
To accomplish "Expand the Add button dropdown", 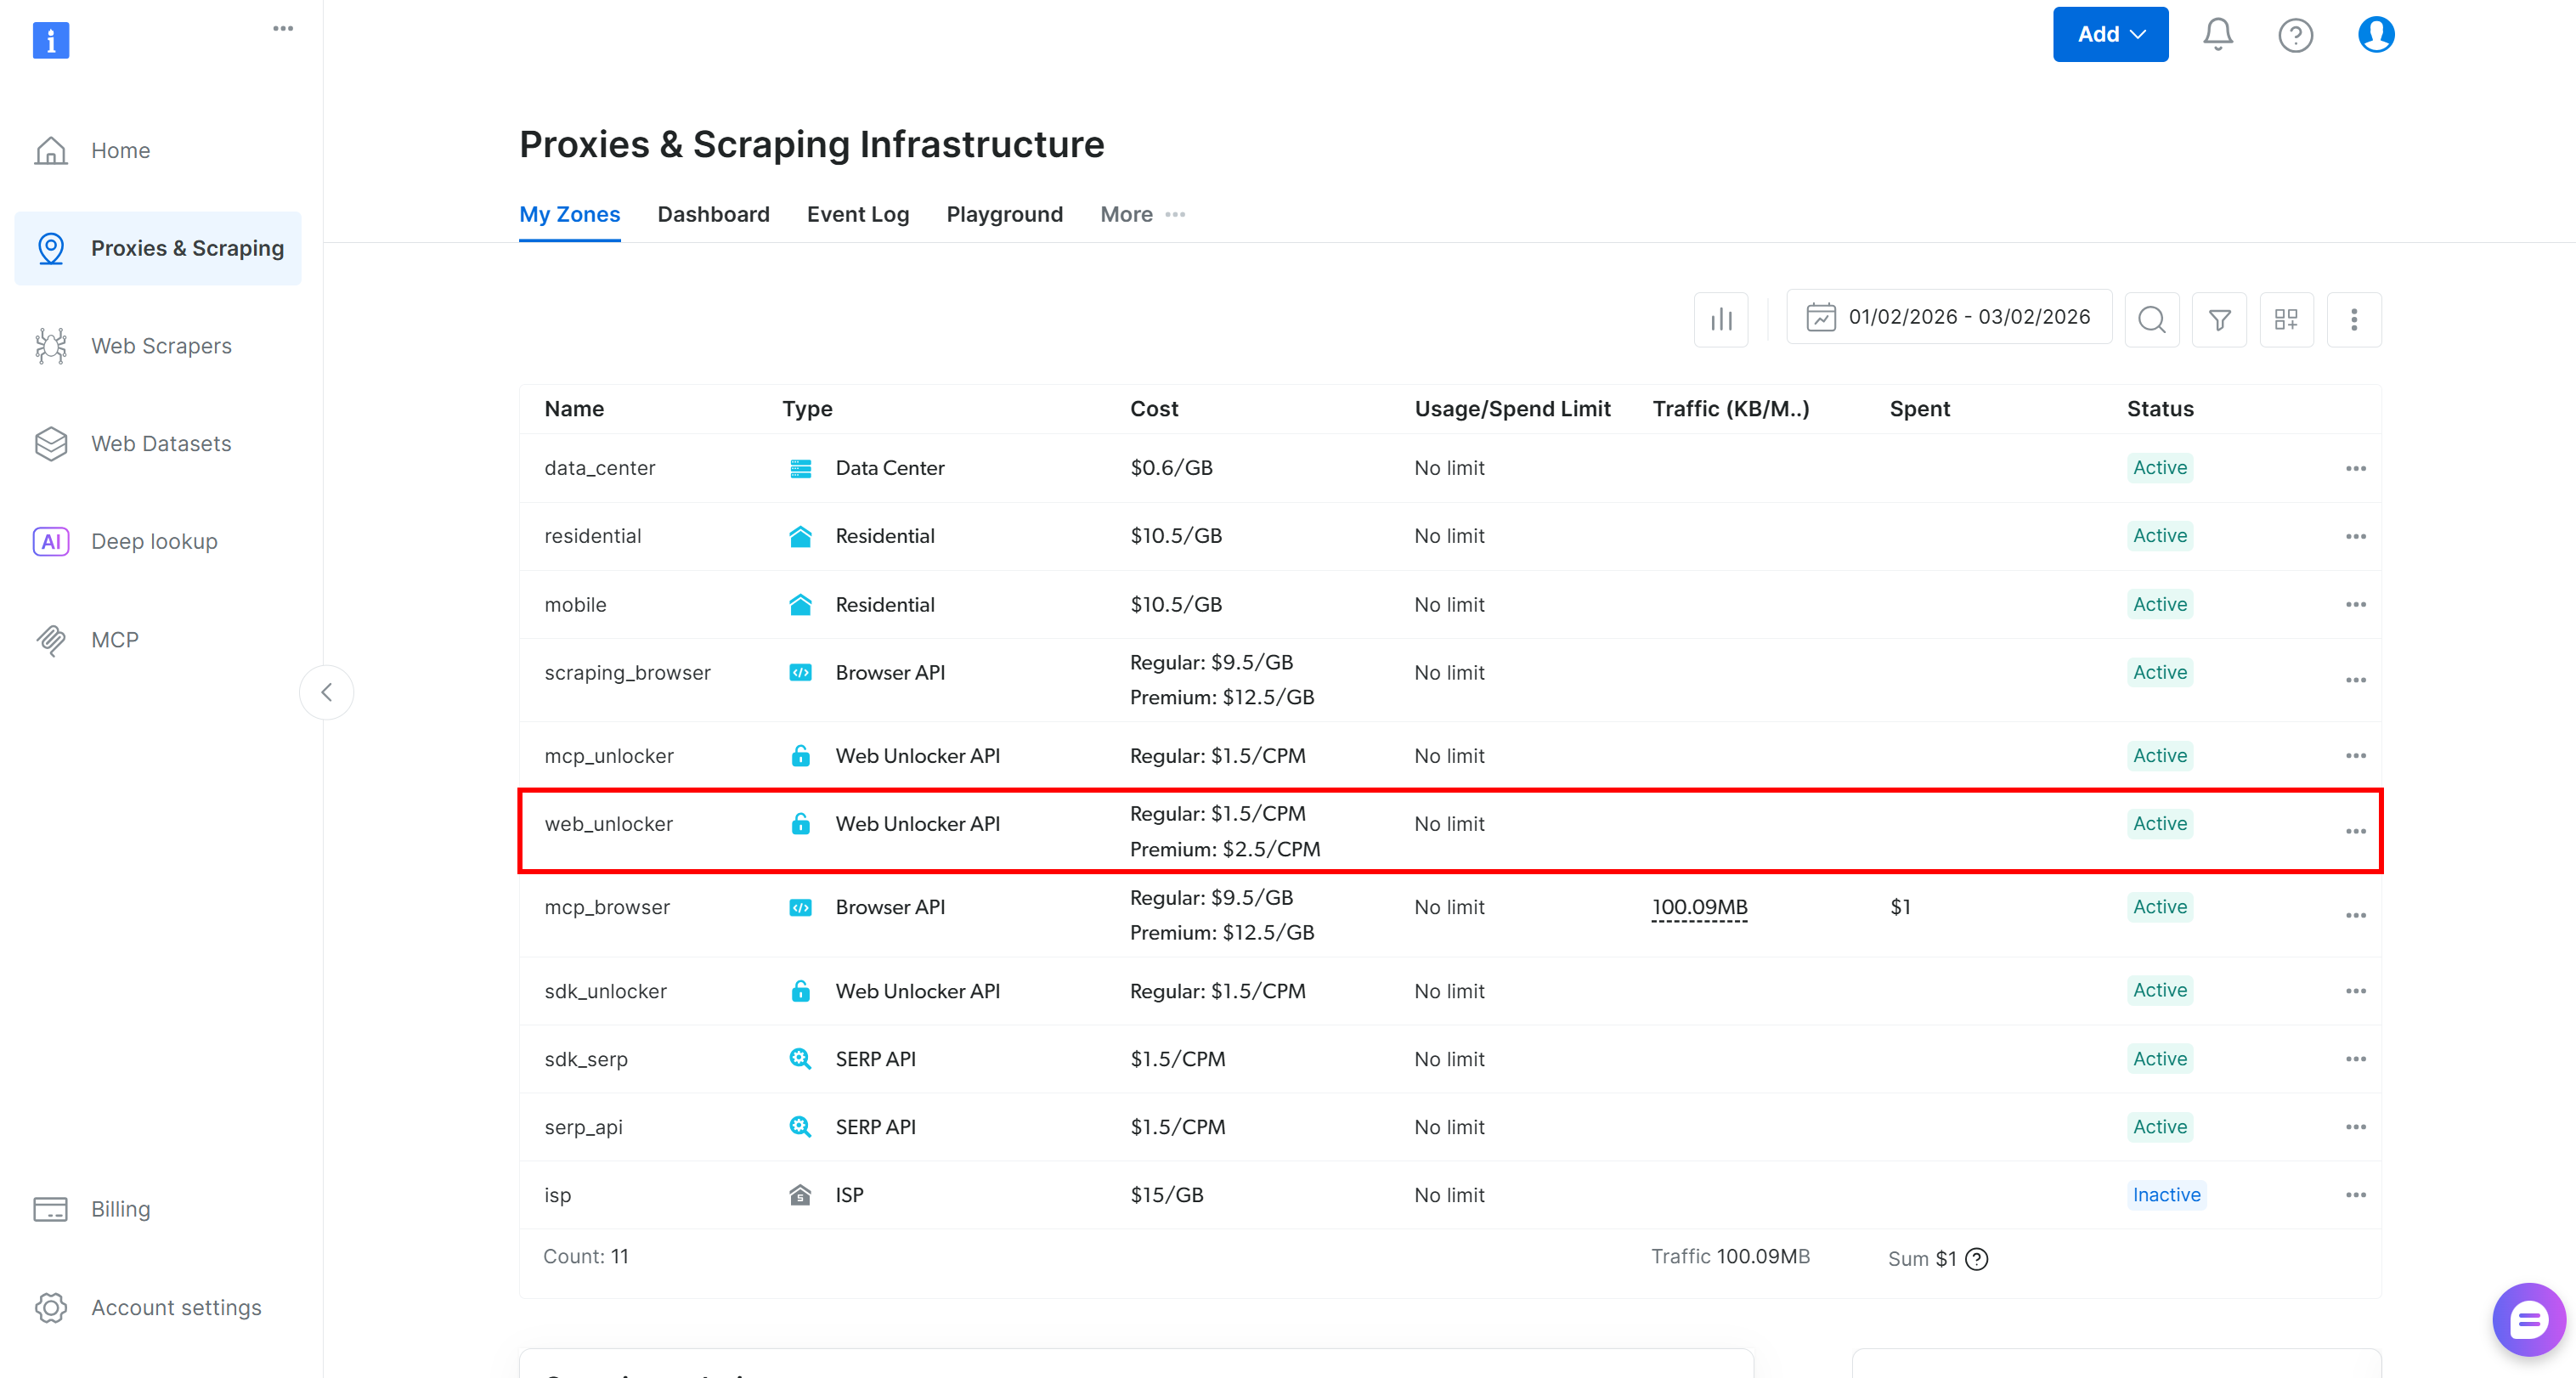I will (x=2110, y=35).
